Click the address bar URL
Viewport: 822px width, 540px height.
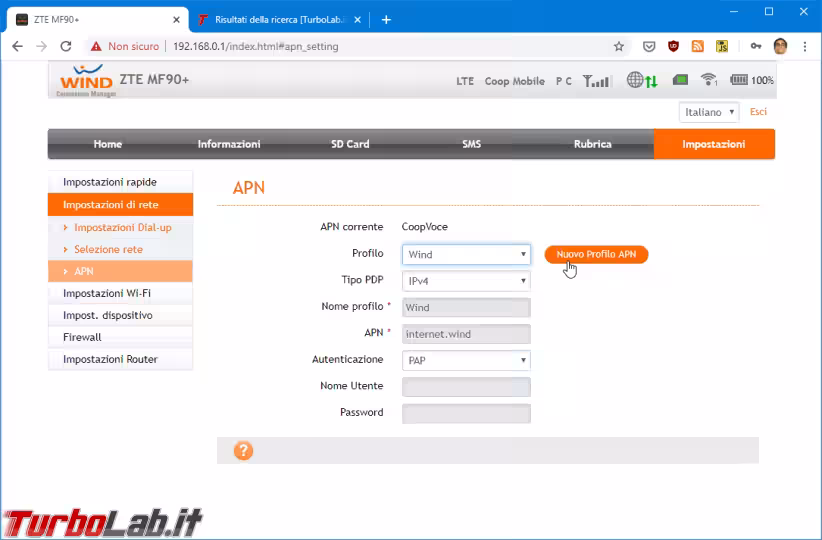tap(255, 46)
